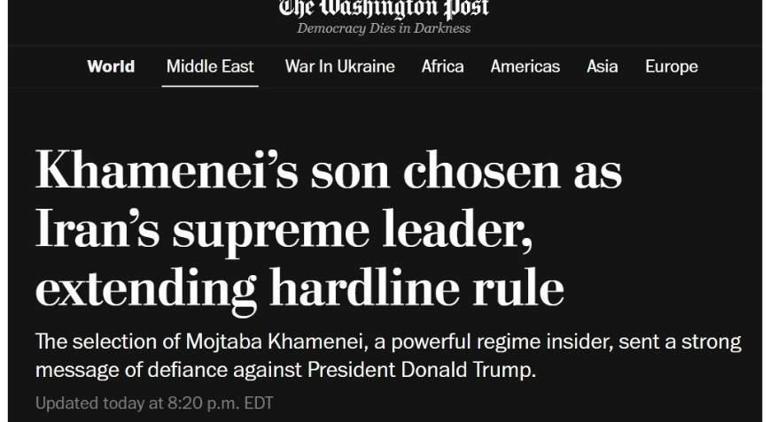Open the World section
This screenshot has height=422, width=770.
coord(111,67)
